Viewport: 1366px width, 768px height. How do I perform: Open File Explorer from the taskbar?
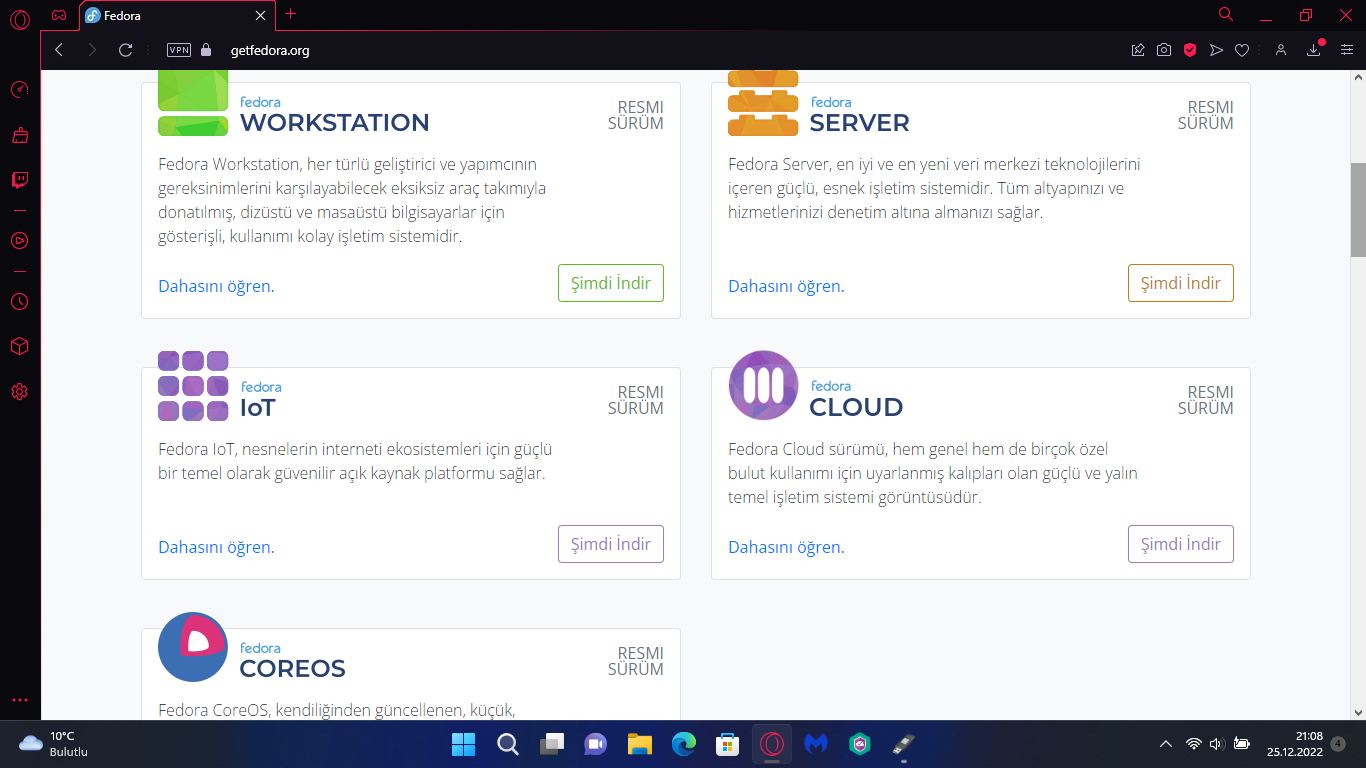640,744
